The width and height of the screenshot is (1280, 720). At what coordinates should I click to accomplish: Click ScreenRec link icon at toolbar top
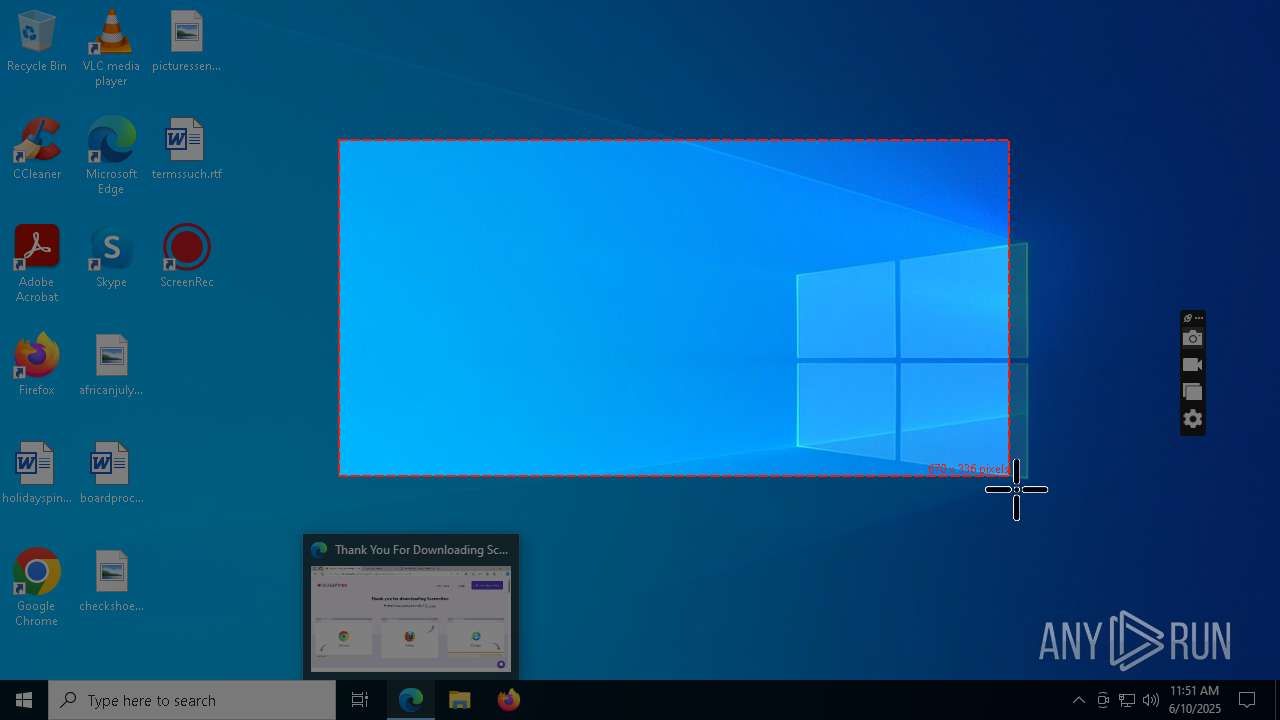click(x=1187, y=318)
